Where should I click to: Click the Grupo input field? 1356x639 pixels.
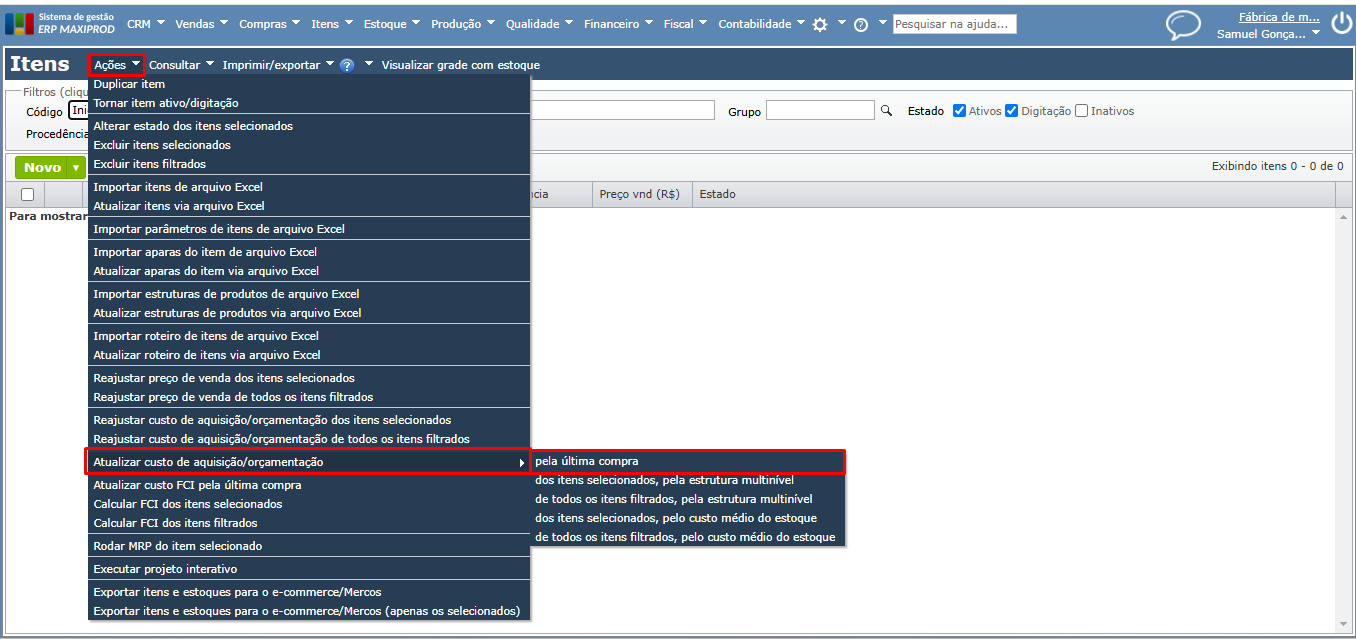820,111
